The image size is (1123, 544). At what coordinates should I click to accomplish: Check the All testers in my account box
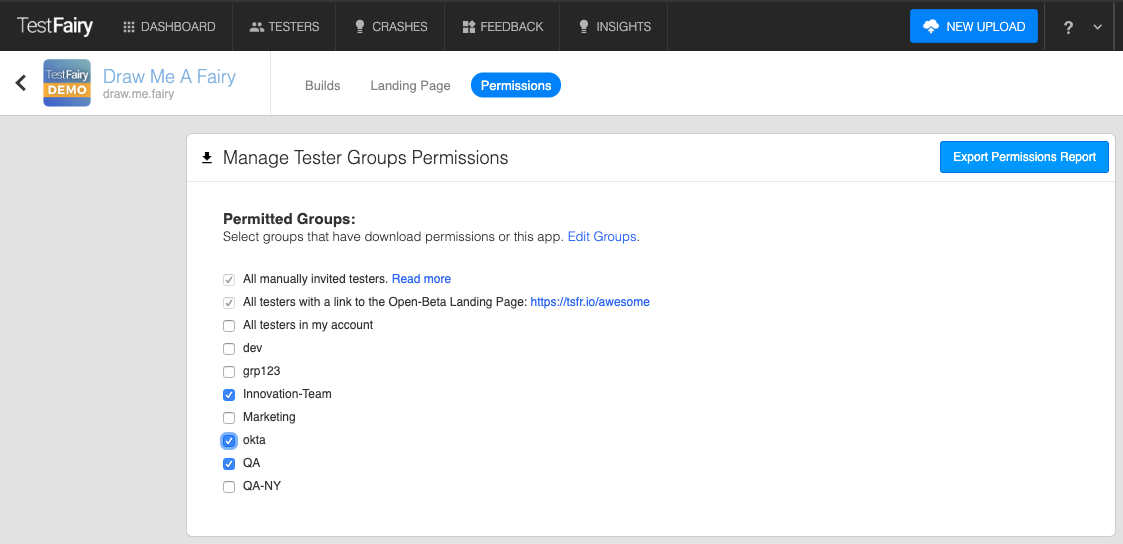229,326
